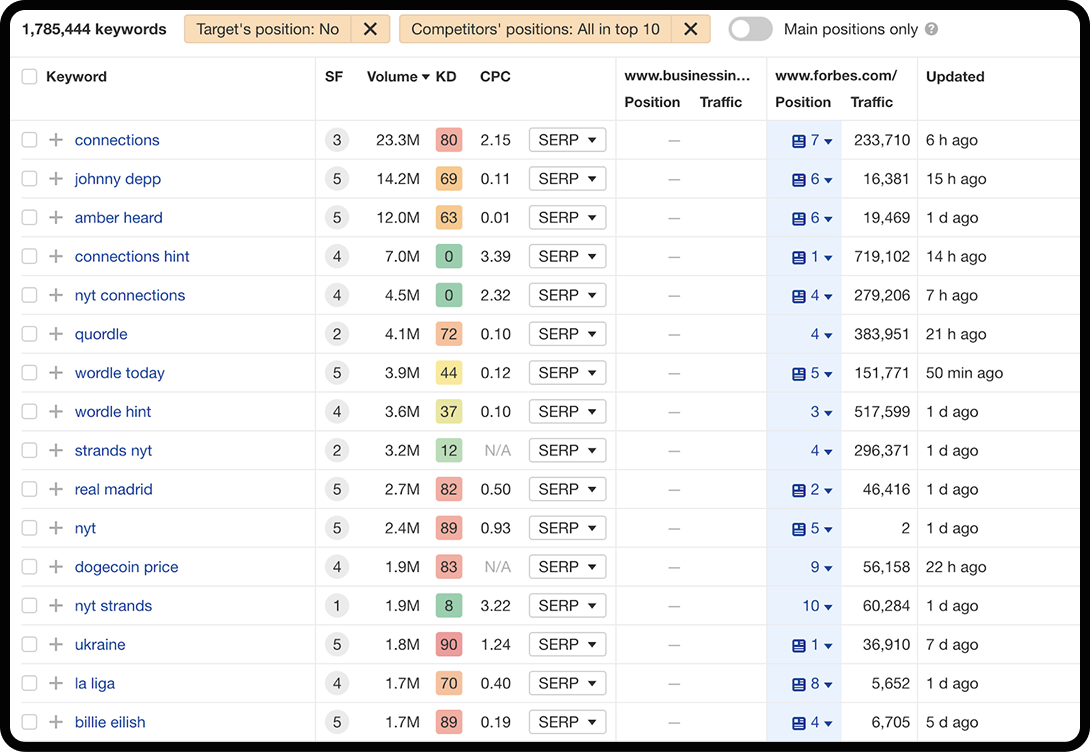Remove the Target's position filter via its X
Screen dimensions: 1090x752
click(x=371, y=30)
